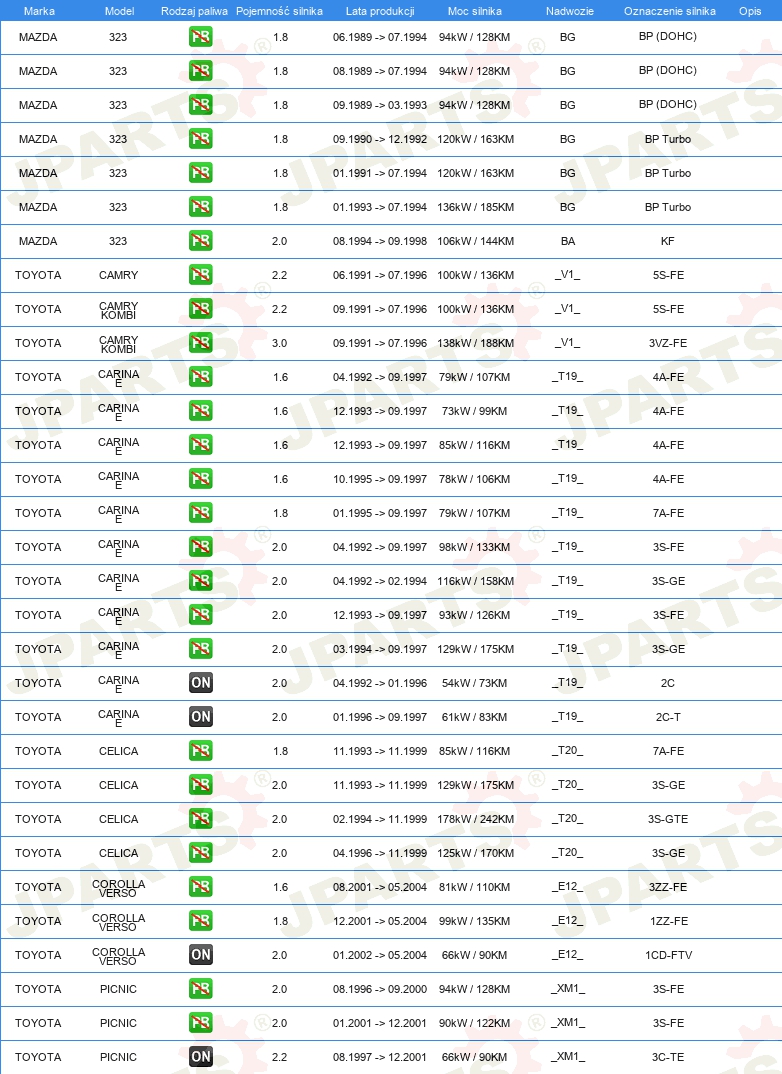Click the Model column header
Viewport: 782px width, 1074px height.
click(119, 11)
